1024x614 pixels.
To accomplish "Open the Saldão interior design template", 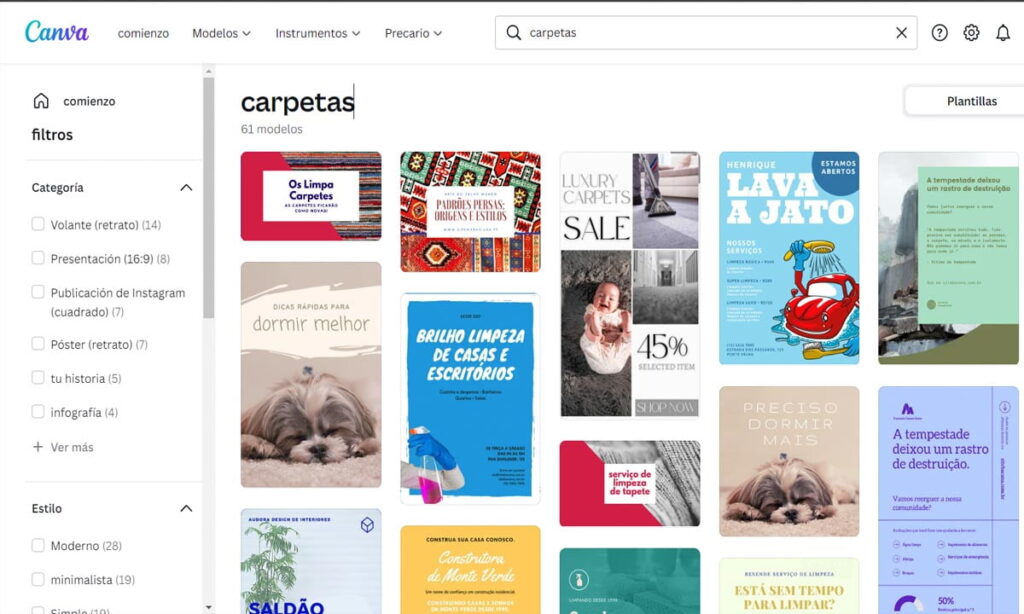I will 311,561.
